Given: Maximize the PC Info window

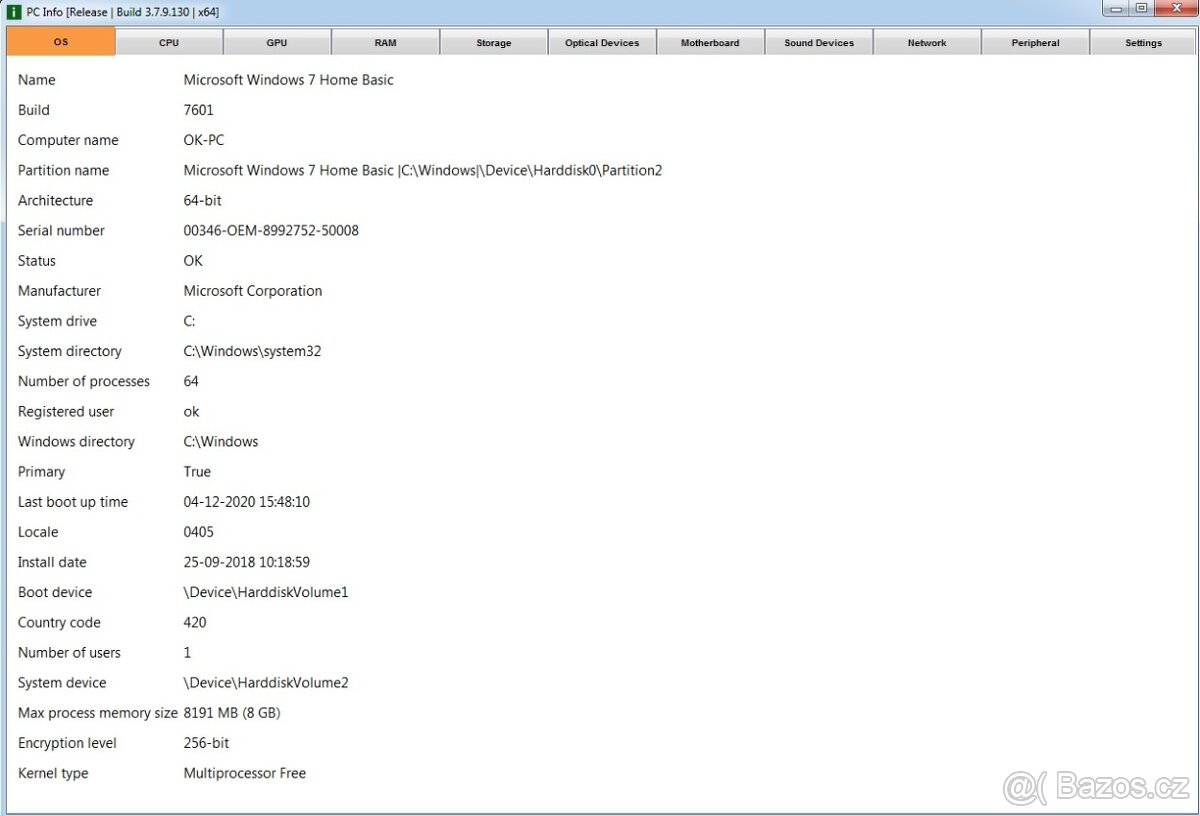Looking at the screenshot, I should point(1141,9).
